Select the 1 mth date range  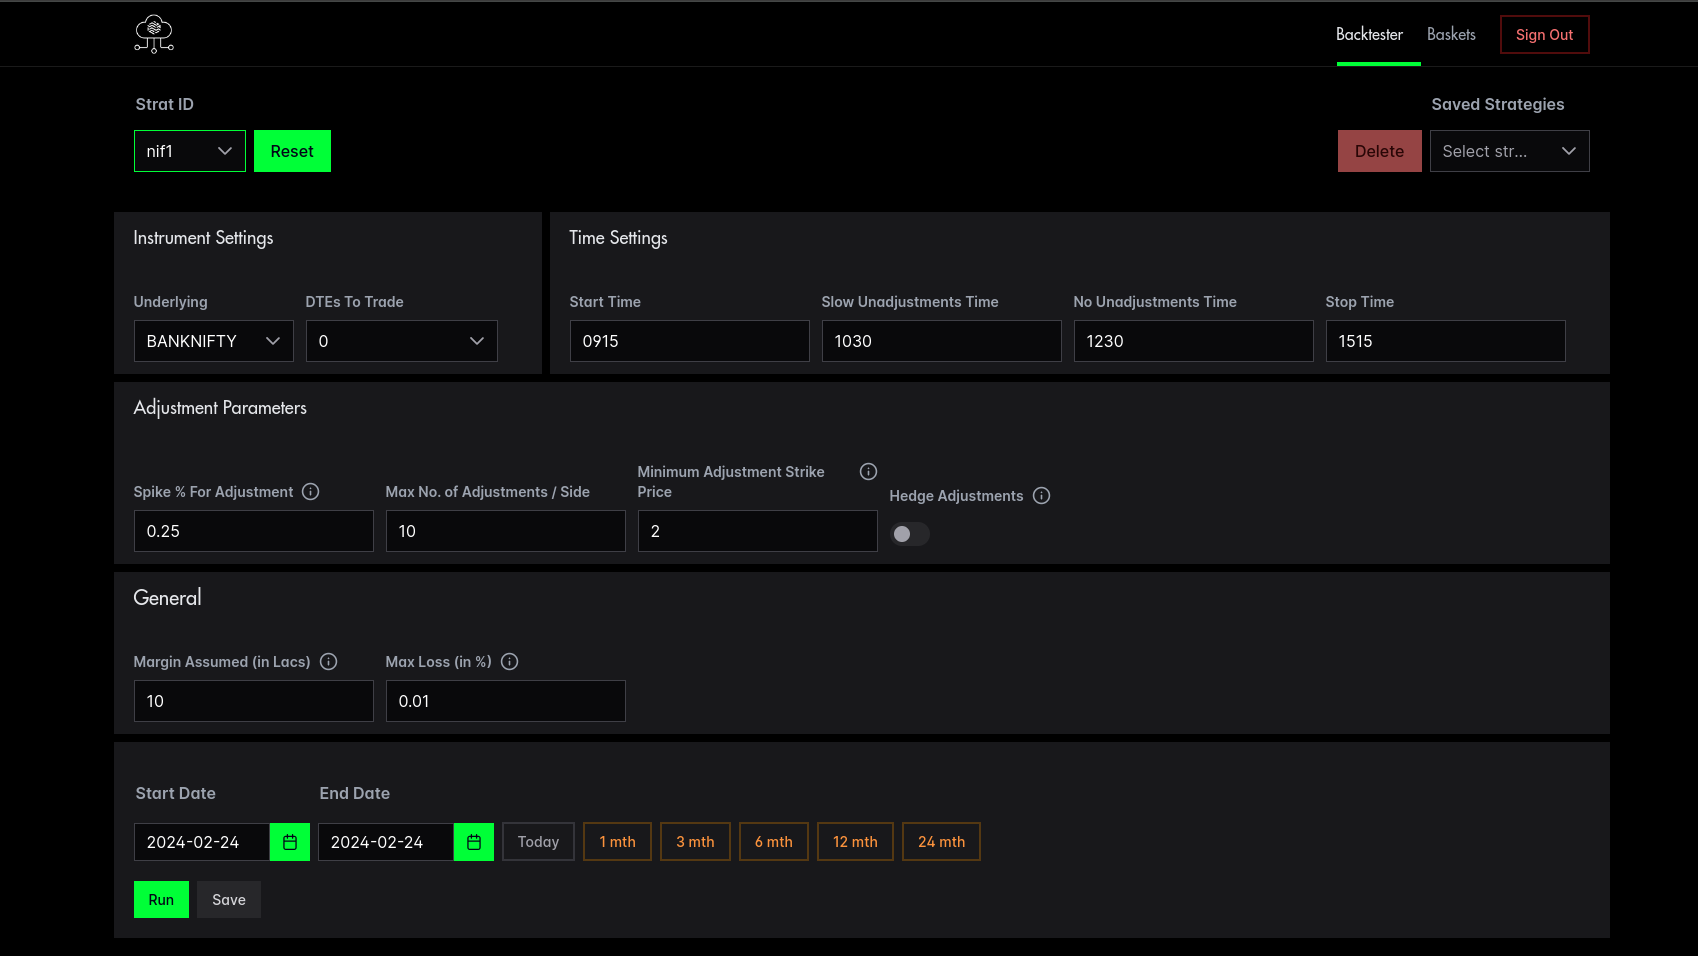[617, 842]
